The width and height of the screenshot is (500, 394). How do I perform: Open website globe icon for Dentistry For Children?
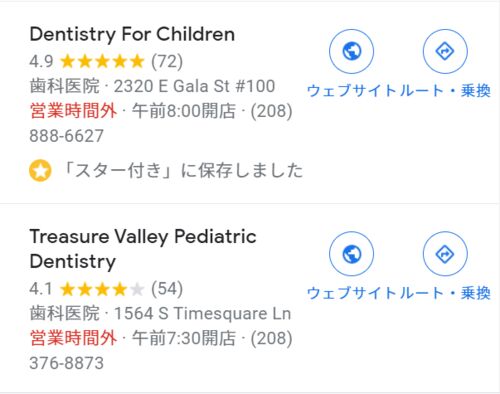coord(351,51)
